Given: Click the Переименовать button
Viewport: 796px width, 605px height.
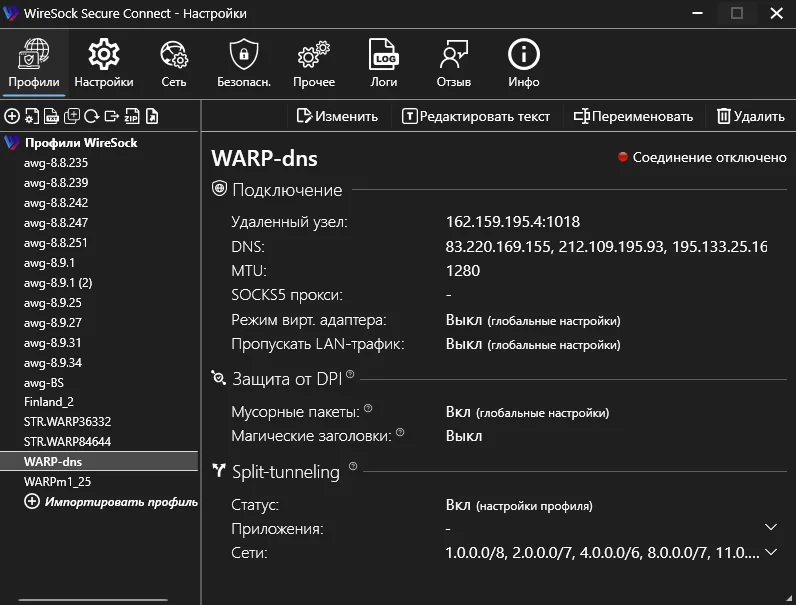Looking at the screenshot, I should point(633,116).
